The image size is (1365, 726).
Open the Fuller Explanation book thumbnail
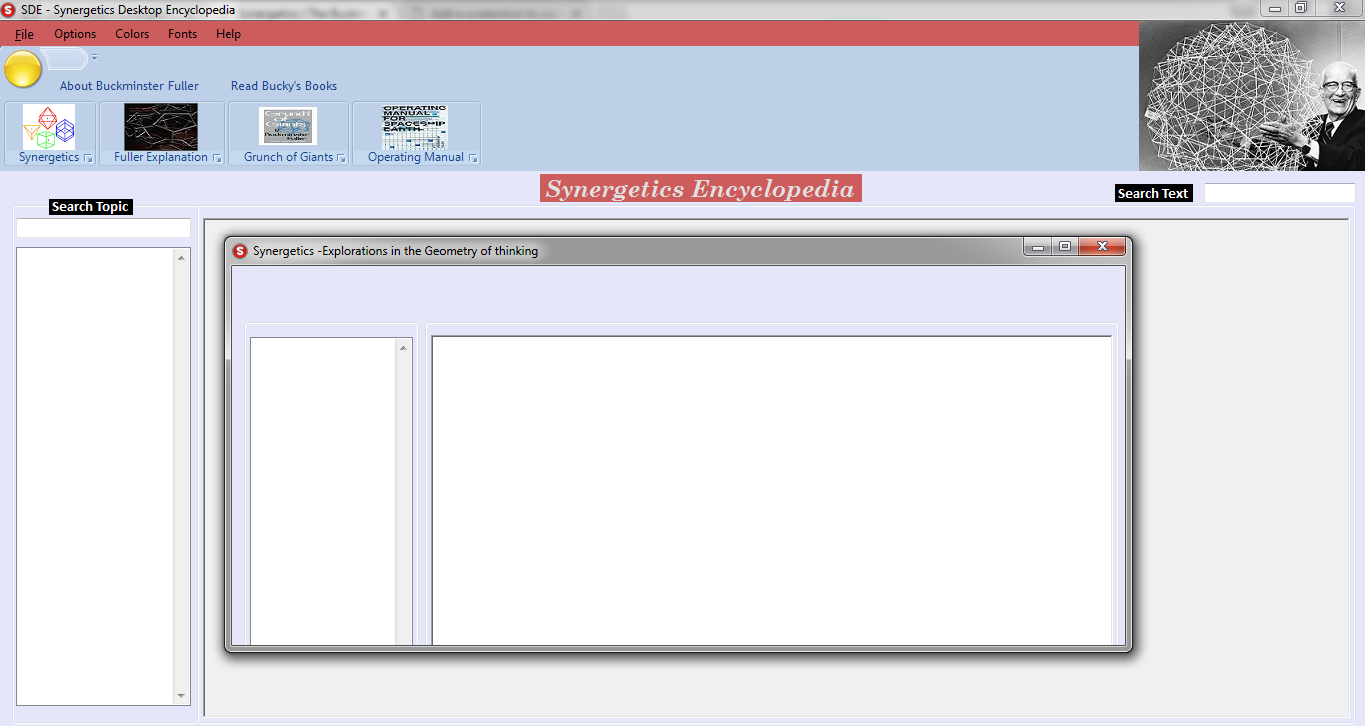tap(161, 127)
